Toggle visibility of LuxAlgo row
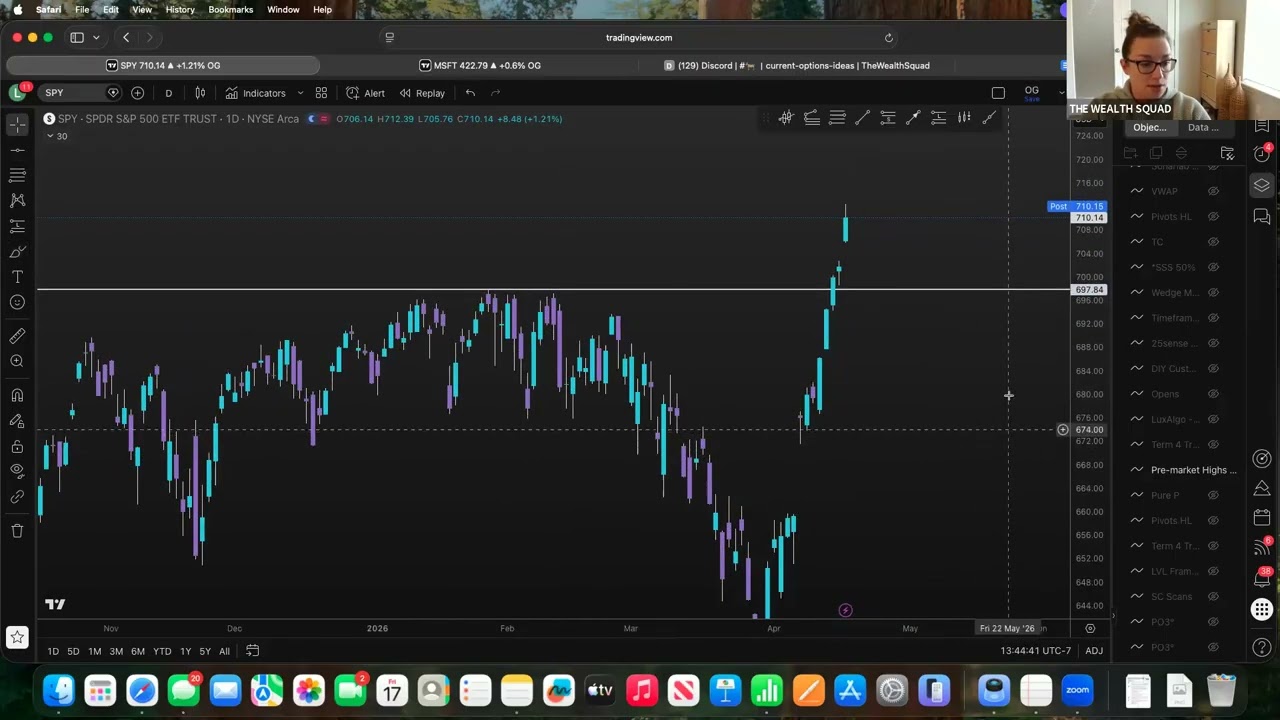1280x720 pixels. pos(1213,419)
